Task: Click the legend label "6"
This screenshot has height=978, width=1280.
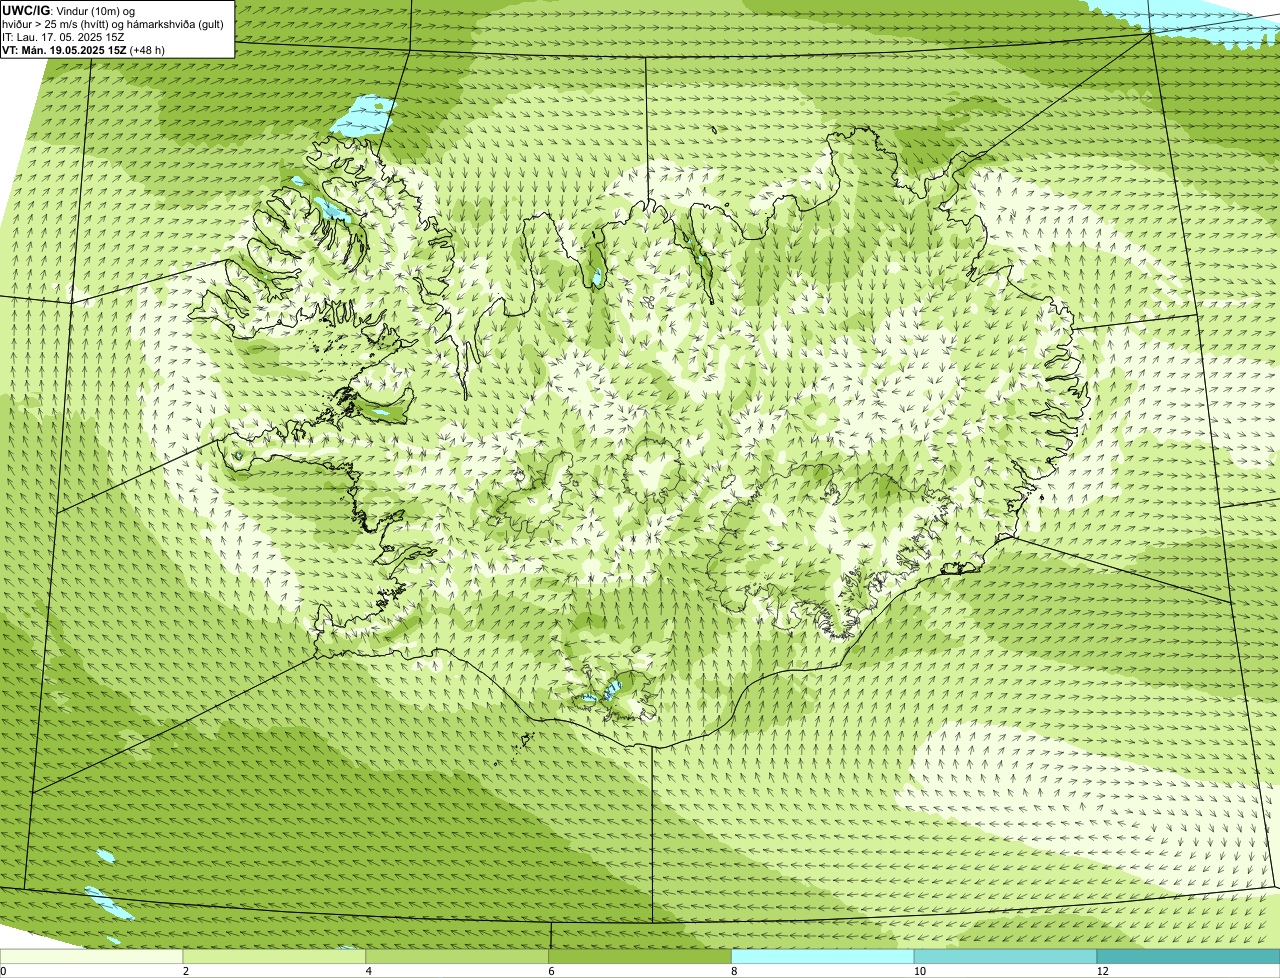Action: pyautogui.click(x=551, y=971)
